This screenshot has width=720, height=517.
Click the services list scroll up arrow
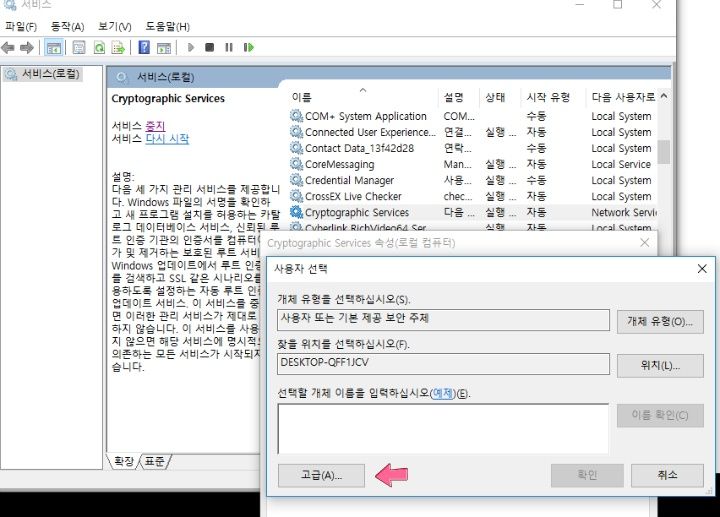pos(664,96)
